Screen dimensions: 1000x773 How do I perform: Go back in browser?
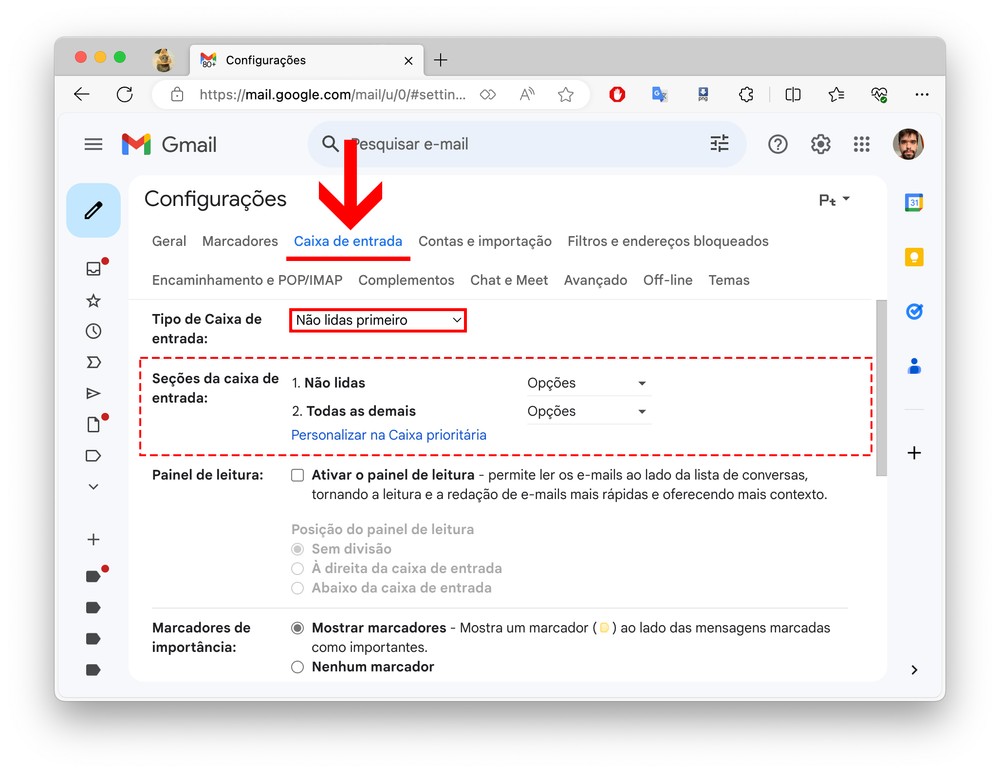tap(82, 94)
